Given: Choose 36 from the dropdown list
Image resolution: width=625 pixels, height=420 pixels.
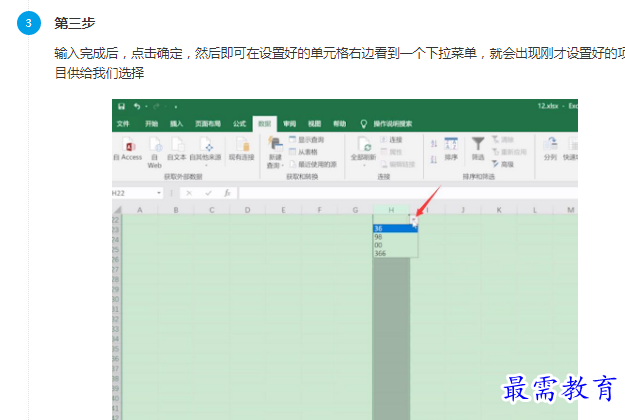Looking at the screenshot, I should point(395,228).
